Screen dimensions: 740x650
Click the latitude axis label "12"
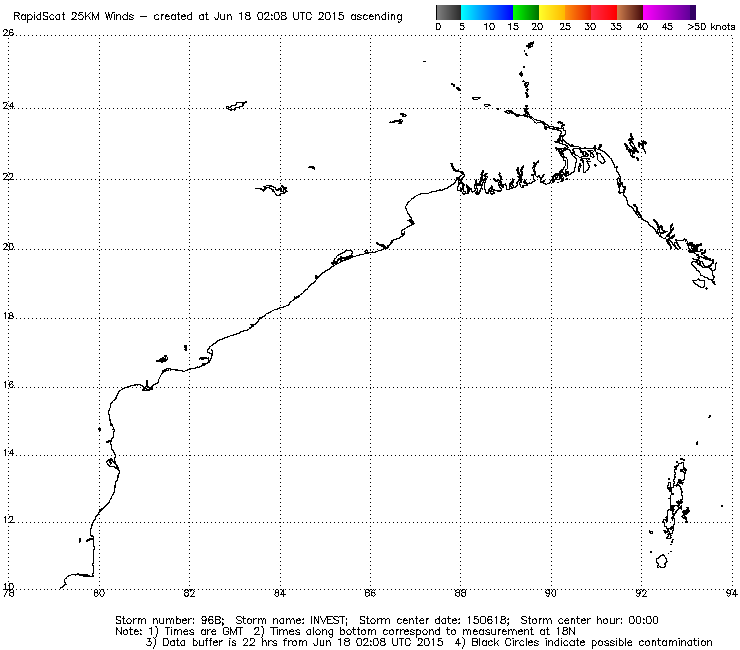click(x=8, y=520)
